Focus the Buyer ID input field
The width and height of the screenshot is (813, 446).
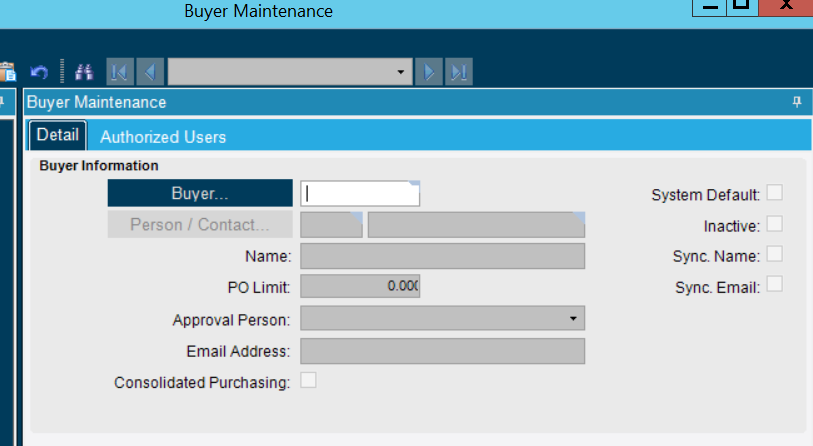(360, 193)
